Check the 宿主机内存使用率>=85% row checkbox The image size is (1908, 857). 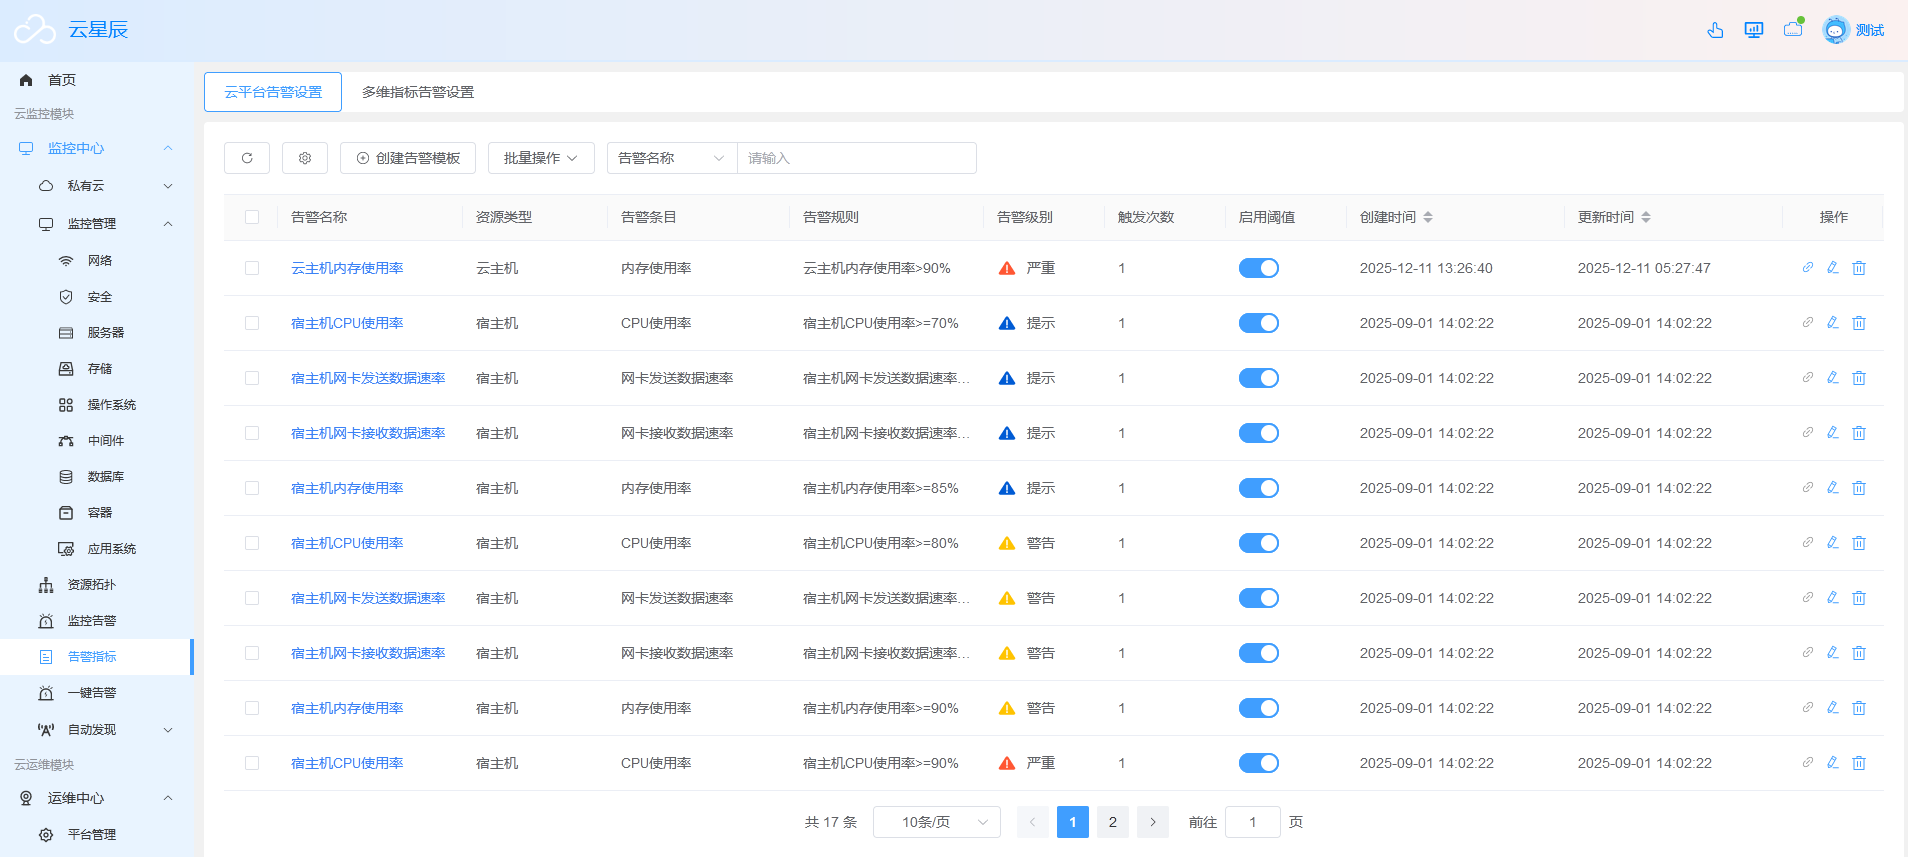click(252, 488)
